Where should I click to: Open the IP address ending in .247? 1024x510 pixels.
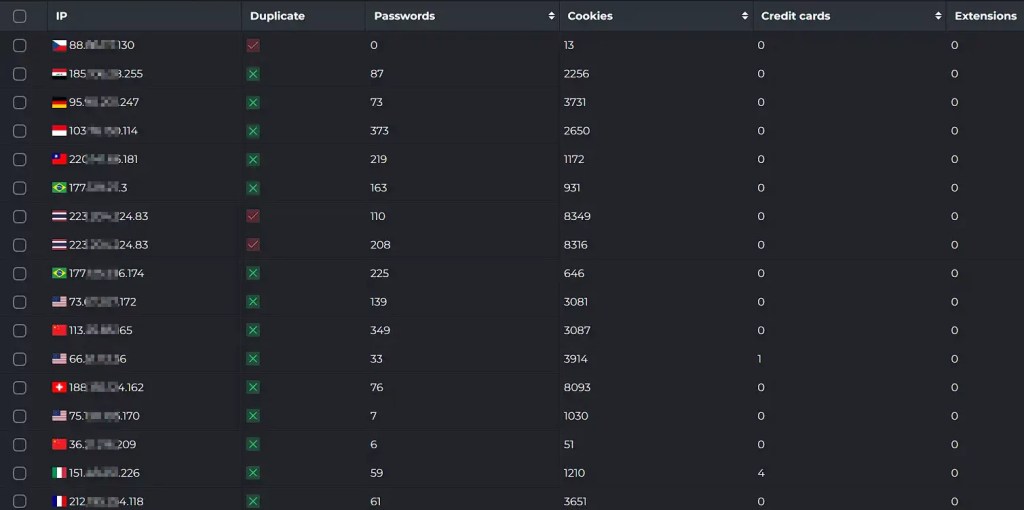104,102
